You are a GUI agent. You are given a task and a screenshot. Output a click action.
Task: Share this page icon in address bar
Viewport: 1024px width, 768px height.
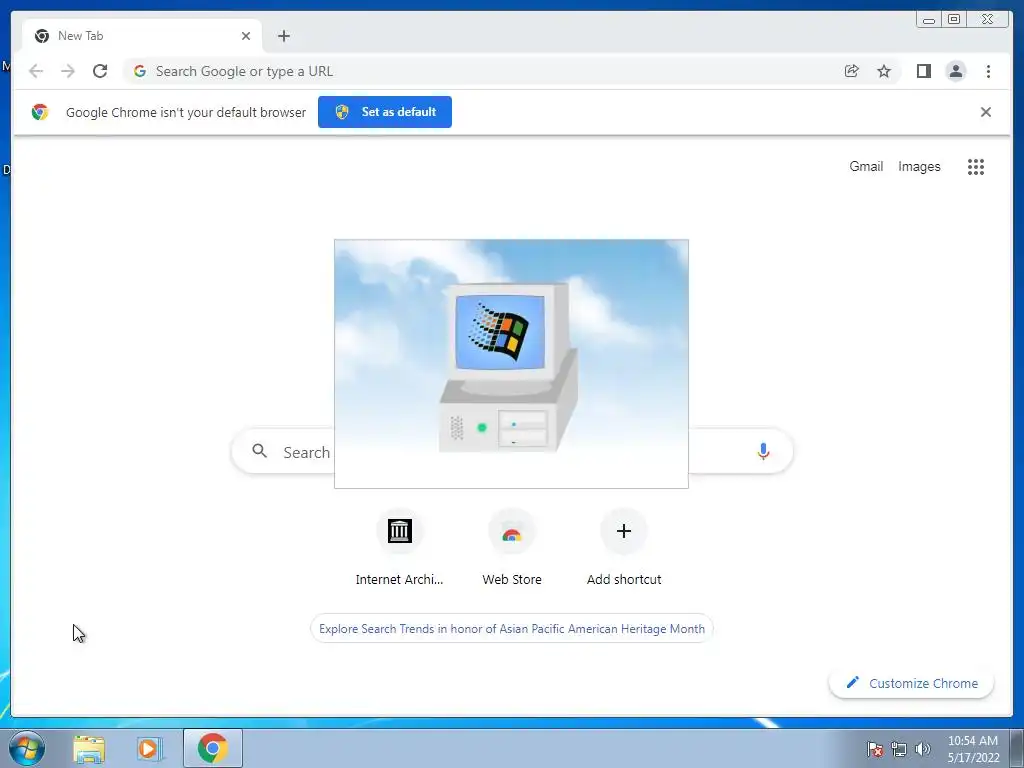852,71
